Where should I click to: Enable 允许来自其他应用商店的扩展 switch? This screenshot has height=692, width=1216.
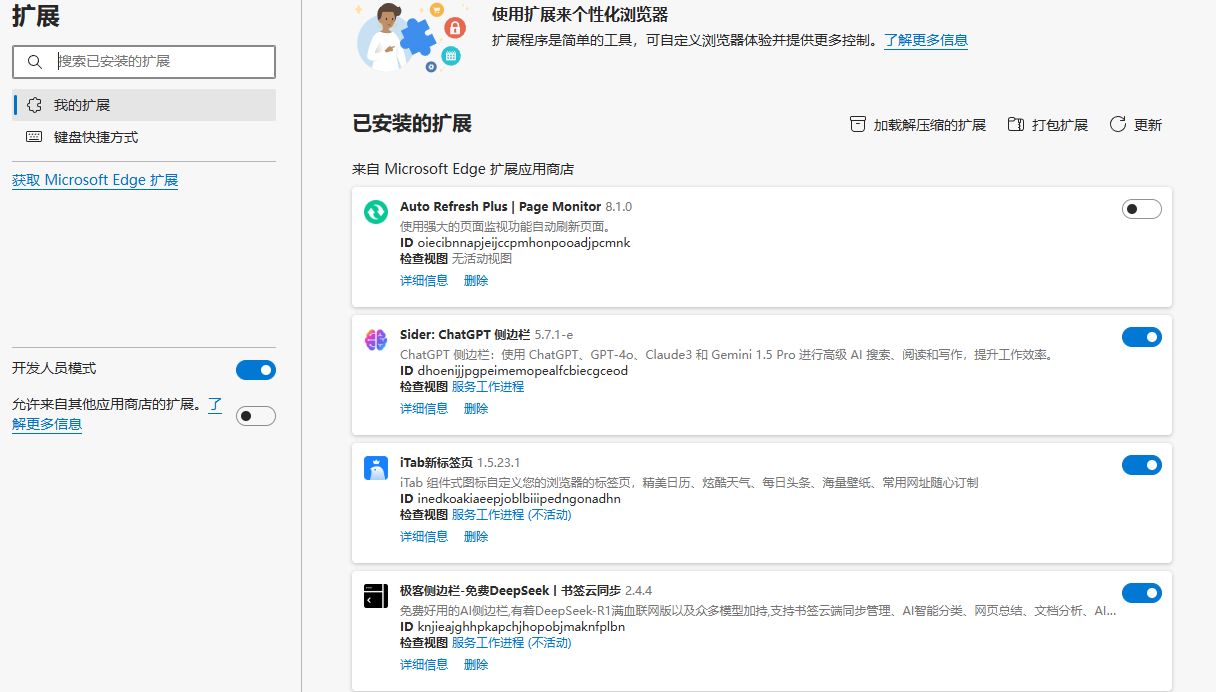[256, 416]
